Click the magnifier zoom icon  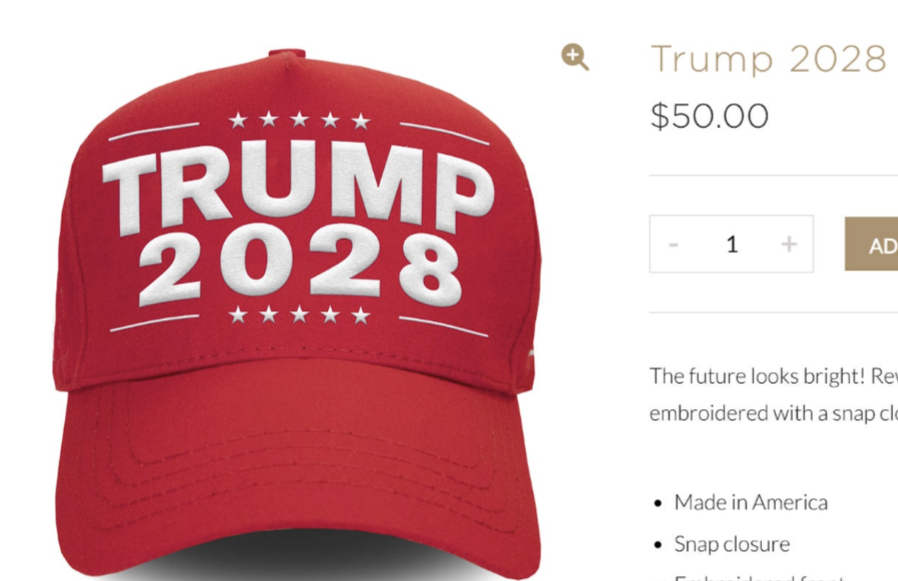click(x=575, y=57)
